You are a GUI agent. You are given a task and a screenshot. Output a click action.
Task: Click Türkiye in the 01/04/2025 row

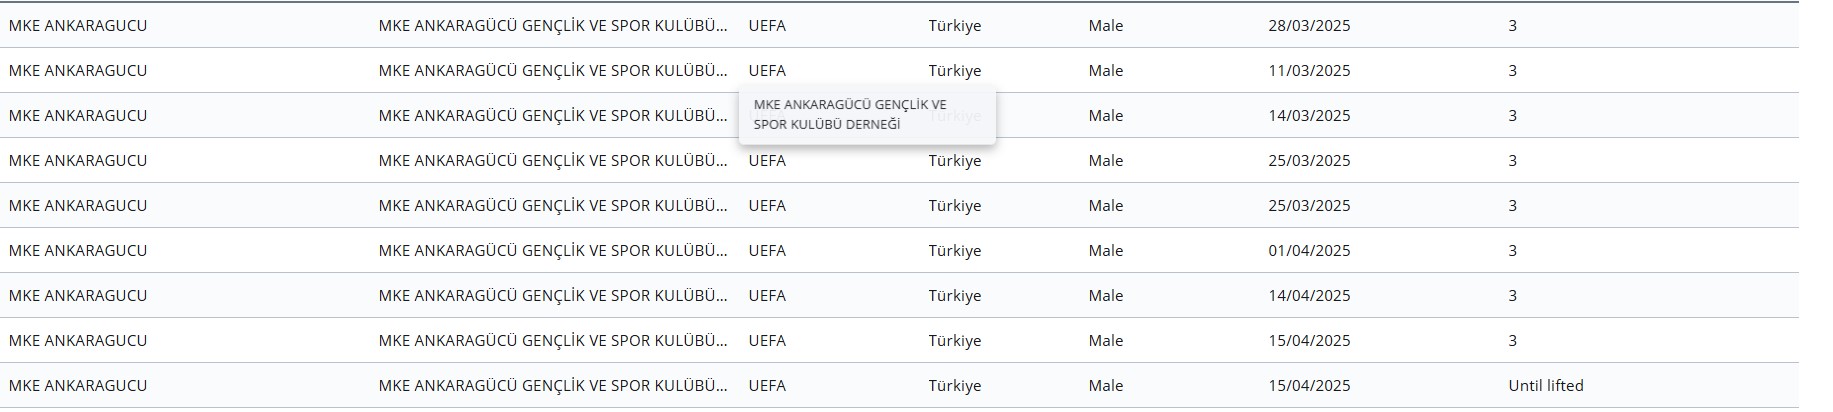tap(954, 250)
